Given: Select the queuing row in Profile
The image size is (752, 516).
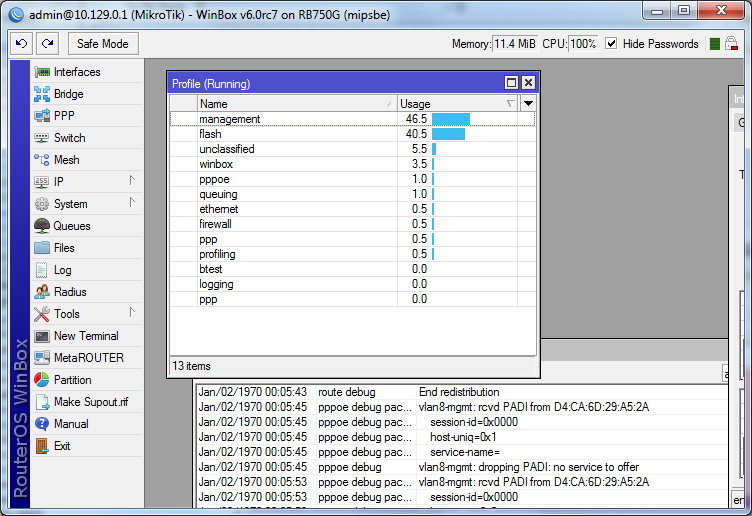Looking at the screenshot, I should (x=352, y=194).
